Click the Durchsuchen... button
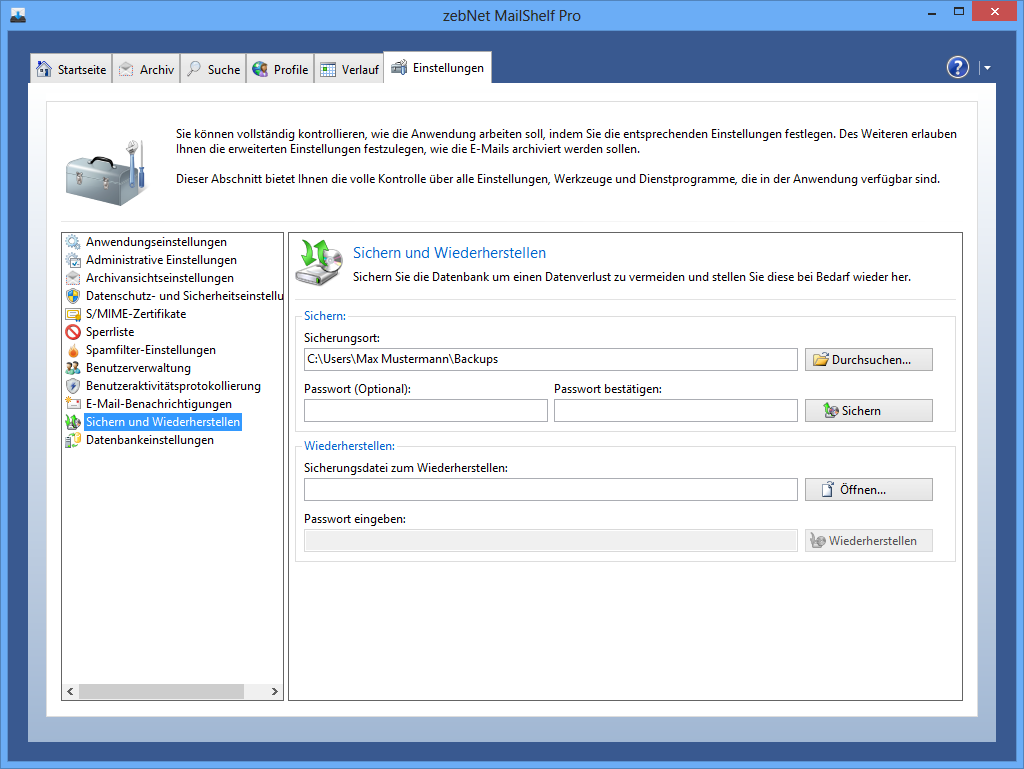This screenshot has height=769, width=1024. coord(869,360)
